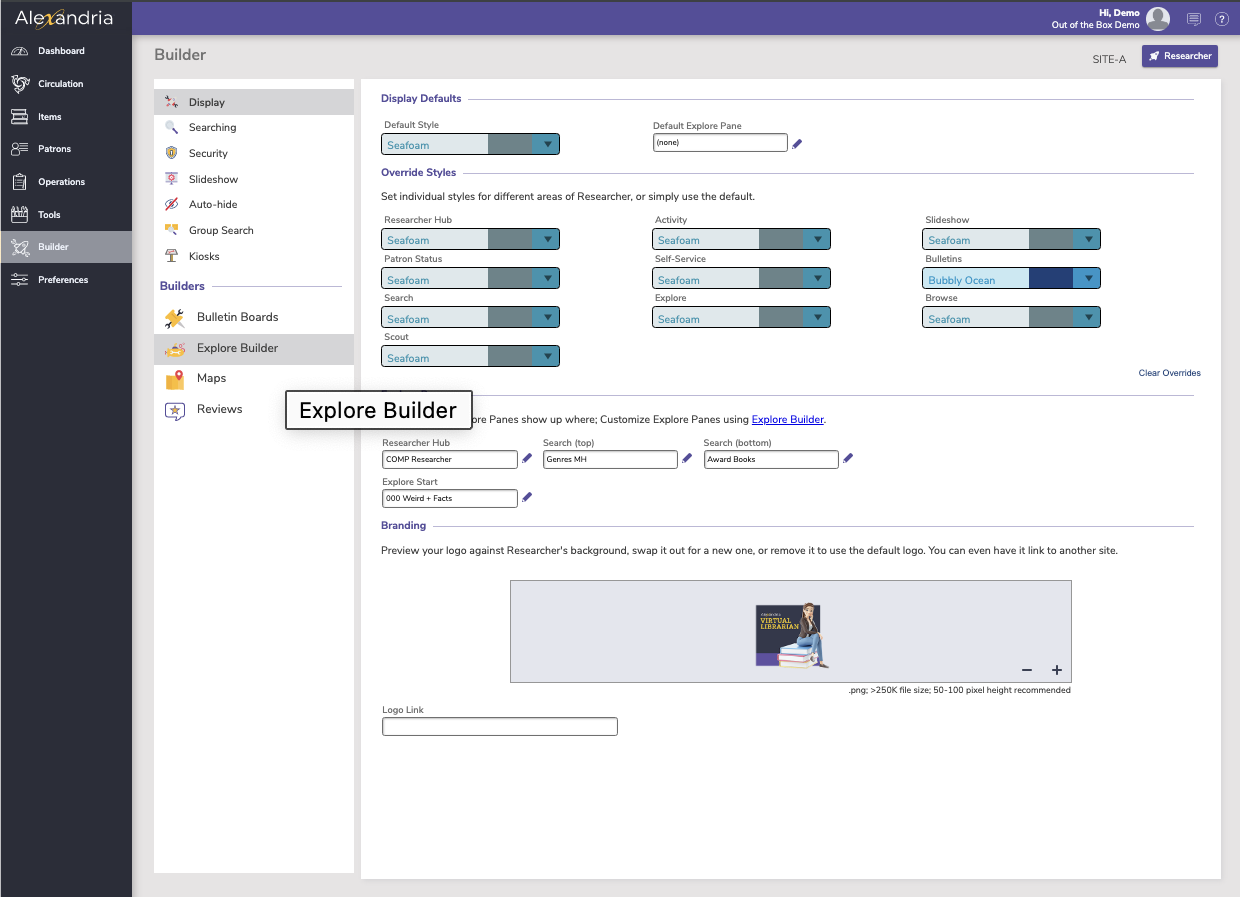Screen dimensions: 1240x897
Task: Click the Builder icon in sidebar
Action: pyautogui.click(x=19, y=247)
